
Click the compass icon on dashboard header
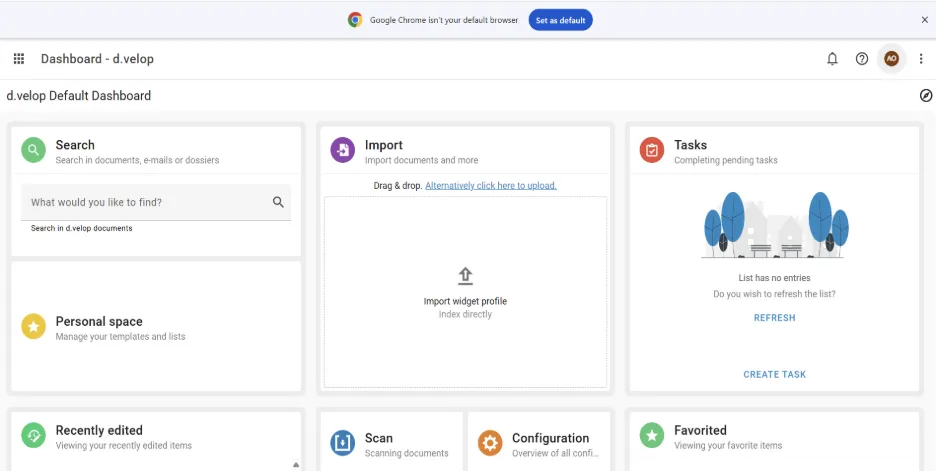coord(925,96)
